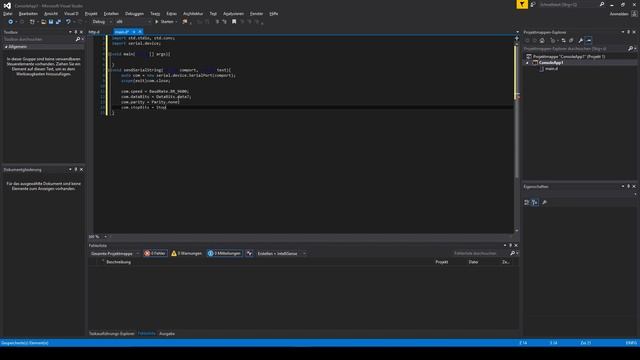This screenshot has height=360, width=640.
Task: Click the yellow notification flag icon
Action: [522, 4]
